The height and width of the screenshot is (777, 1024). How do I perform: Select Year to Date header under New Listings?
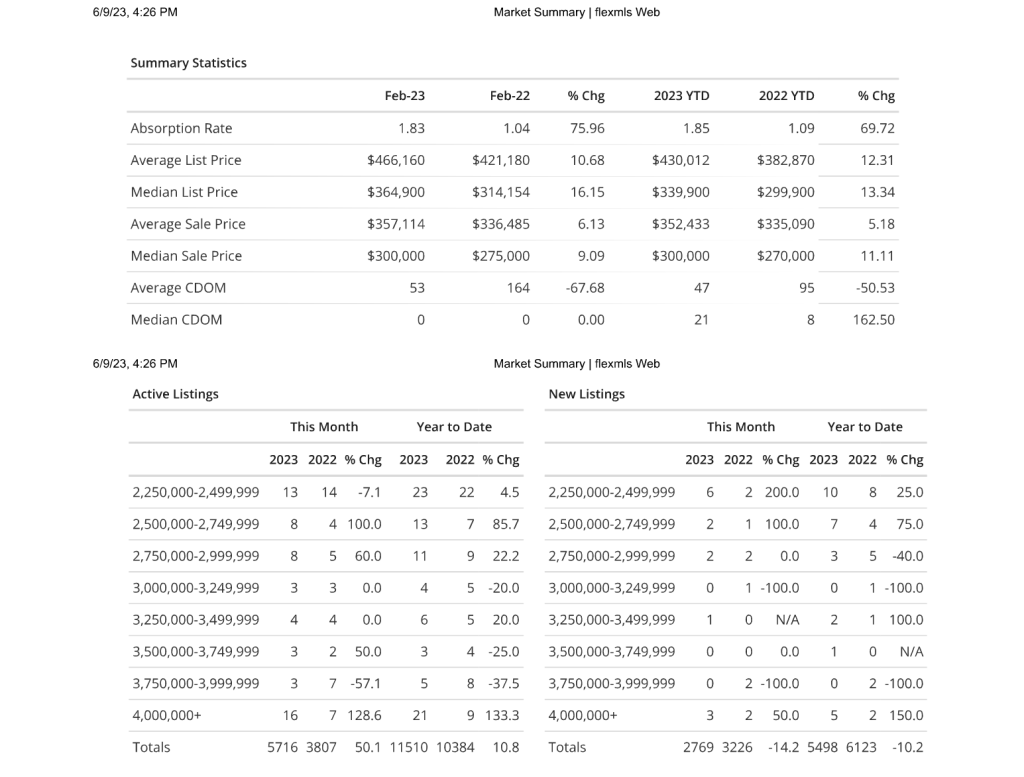[864, 427]
